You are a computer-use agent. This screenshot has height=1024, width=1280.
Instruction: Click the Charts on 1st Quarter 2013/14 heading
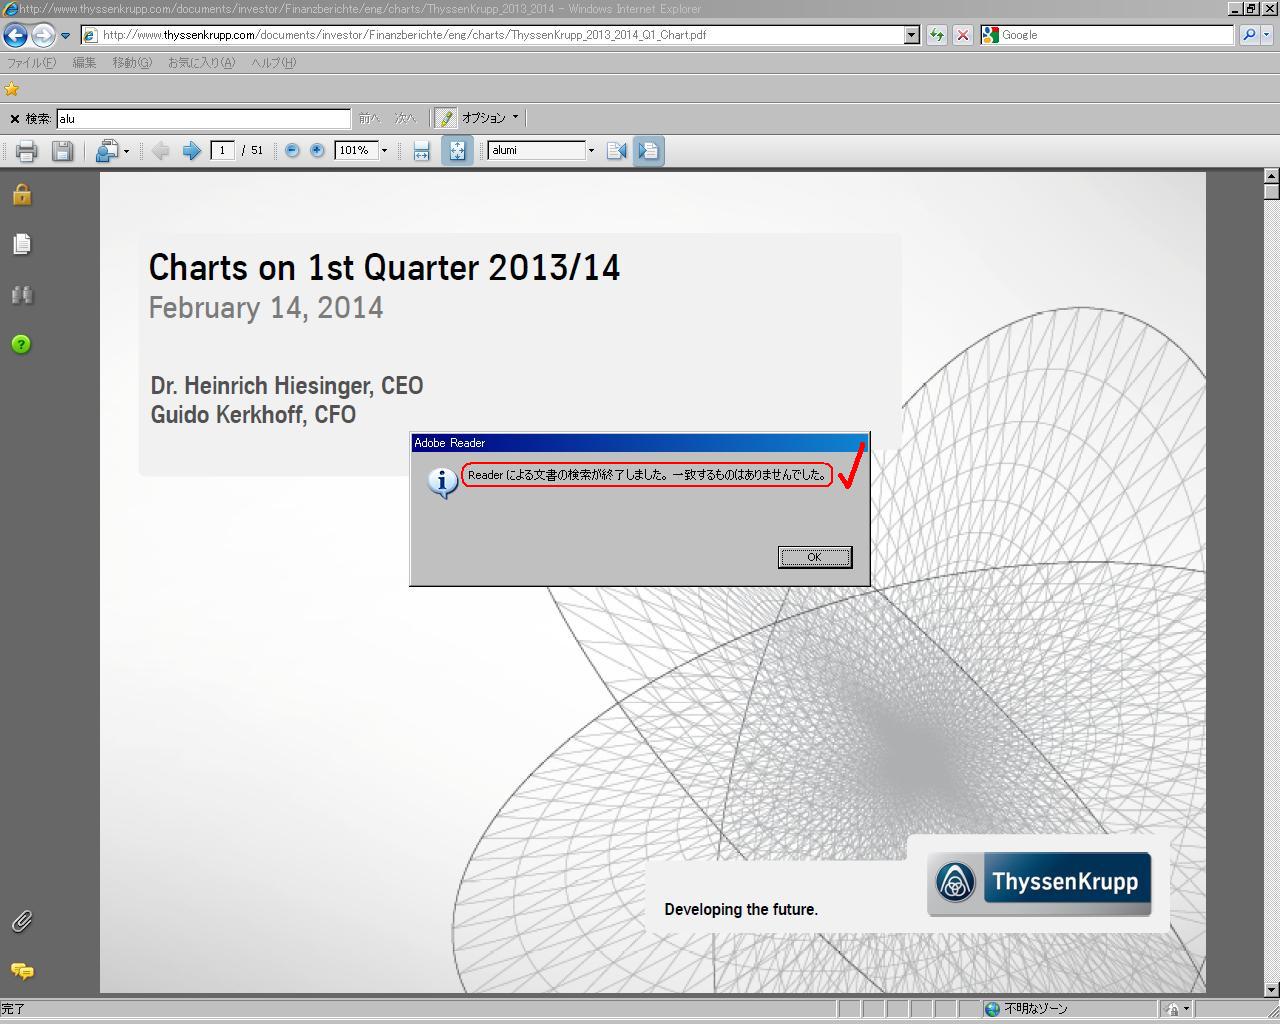(385, 268)
